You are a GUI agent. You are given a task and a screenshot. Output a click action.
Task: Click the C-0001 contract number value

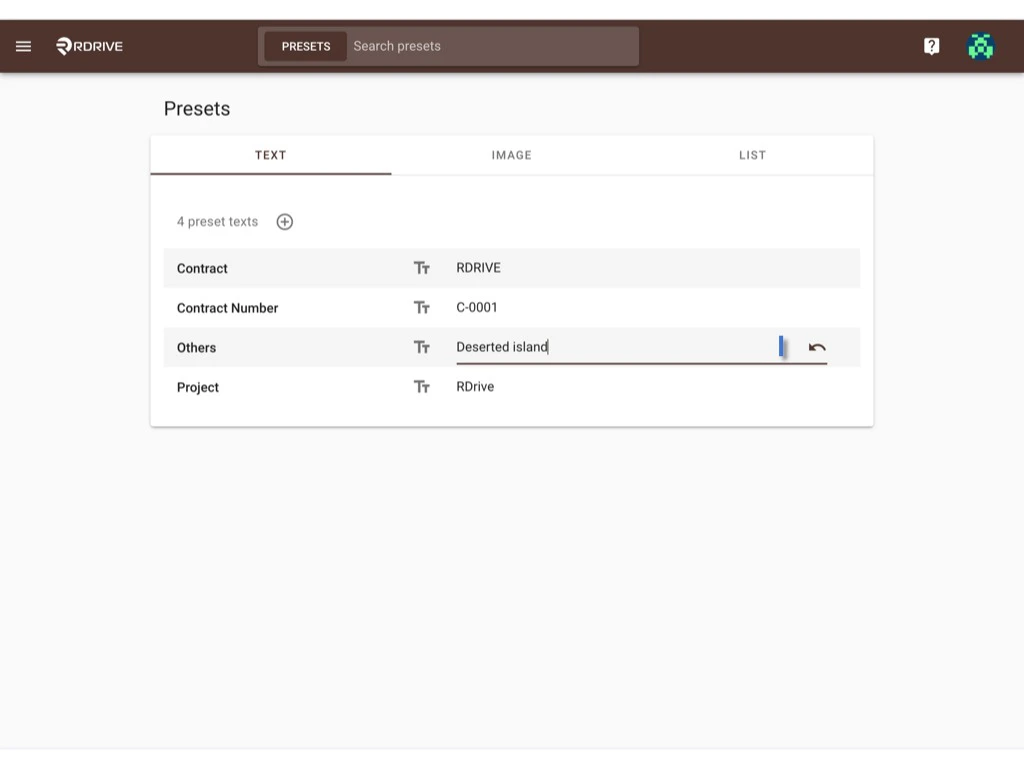tap(477, 307)
